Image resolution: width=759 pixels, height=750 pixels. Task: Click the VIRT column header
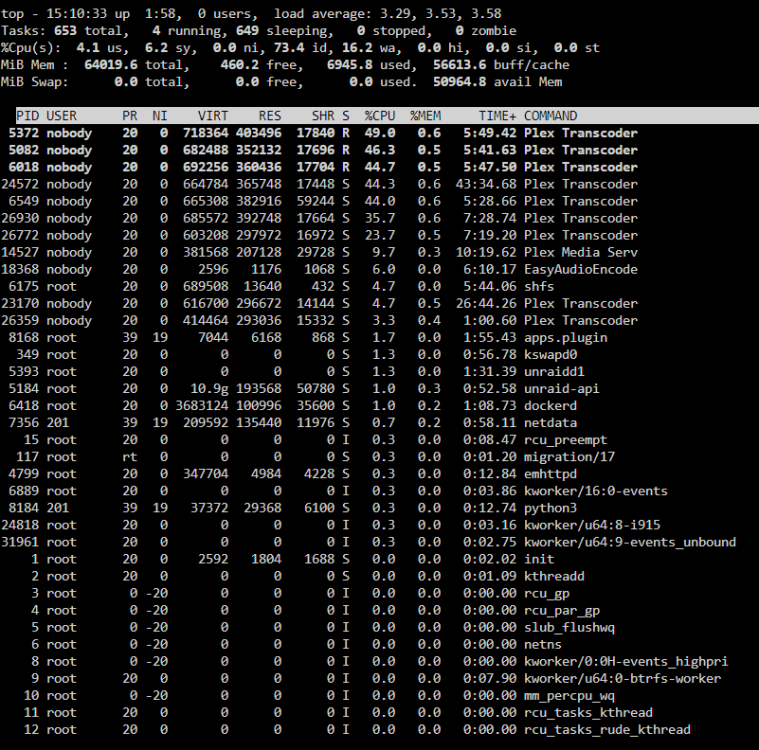tap(213, 116)
